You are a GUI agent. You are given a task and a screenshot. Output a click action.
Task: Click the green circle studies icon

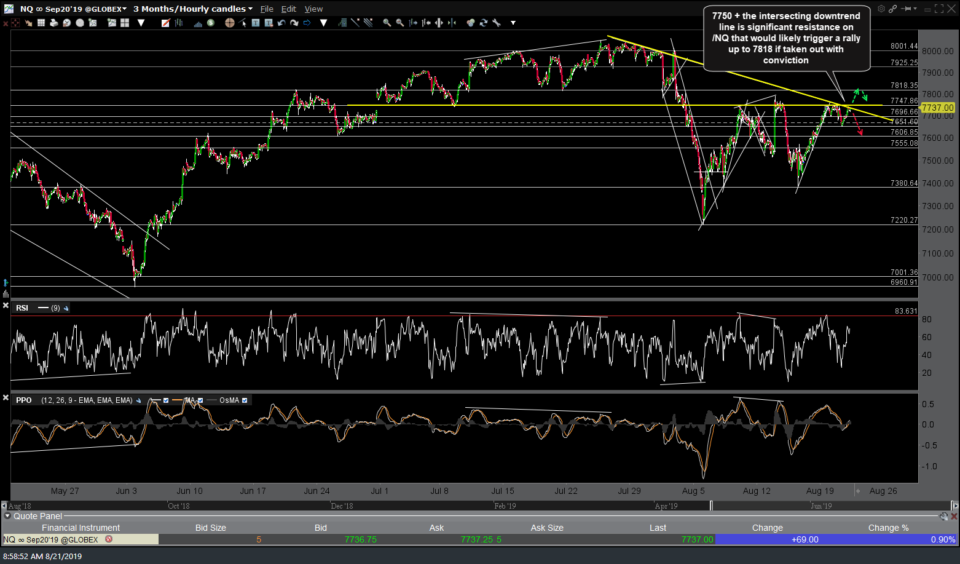pos(210,23)
